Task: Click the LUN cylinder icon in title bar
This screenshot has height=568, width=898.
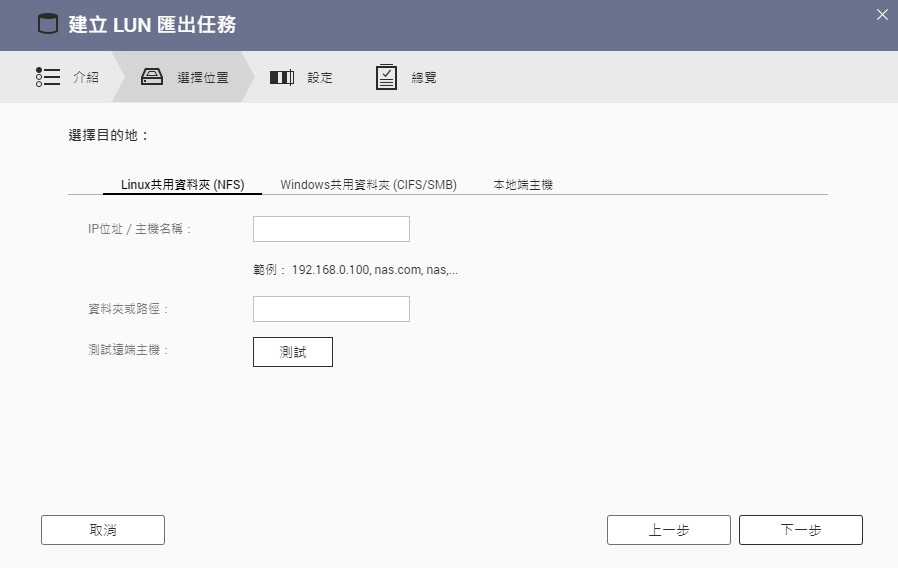Action: tap(48, 25)
